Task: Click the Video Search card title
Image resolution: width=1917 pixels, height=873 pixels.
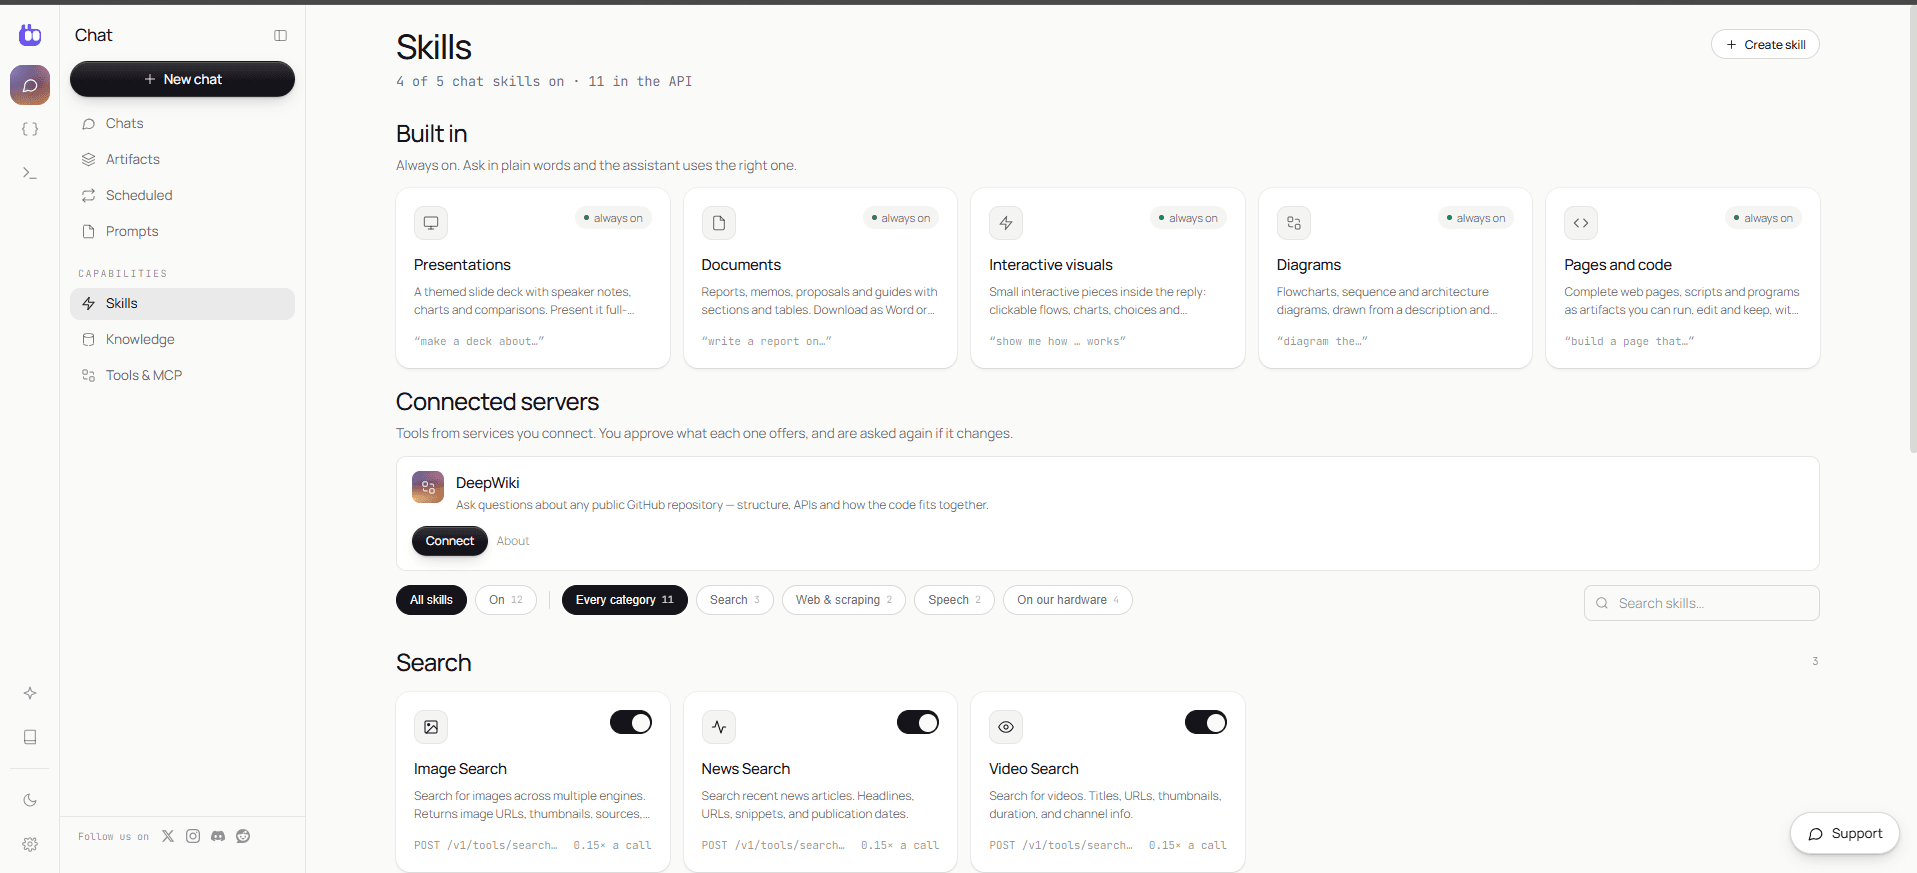Action: coord(1034,769)
